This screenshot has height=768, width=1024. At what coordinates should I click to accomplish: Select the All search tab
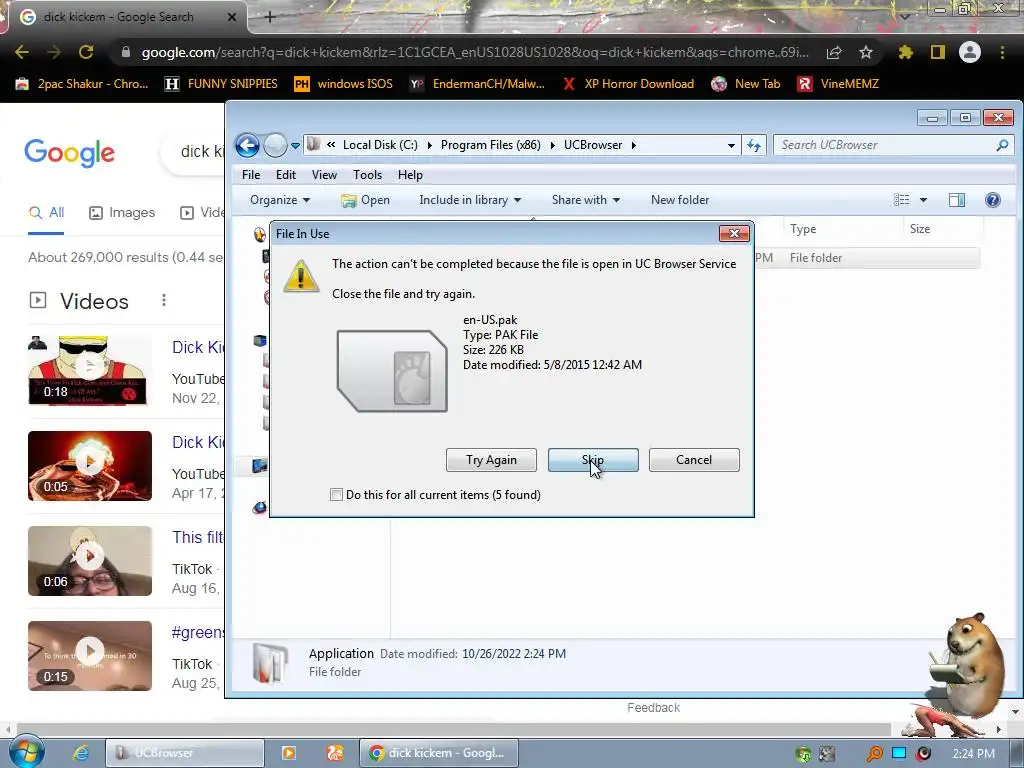click(x=46, y=213)
